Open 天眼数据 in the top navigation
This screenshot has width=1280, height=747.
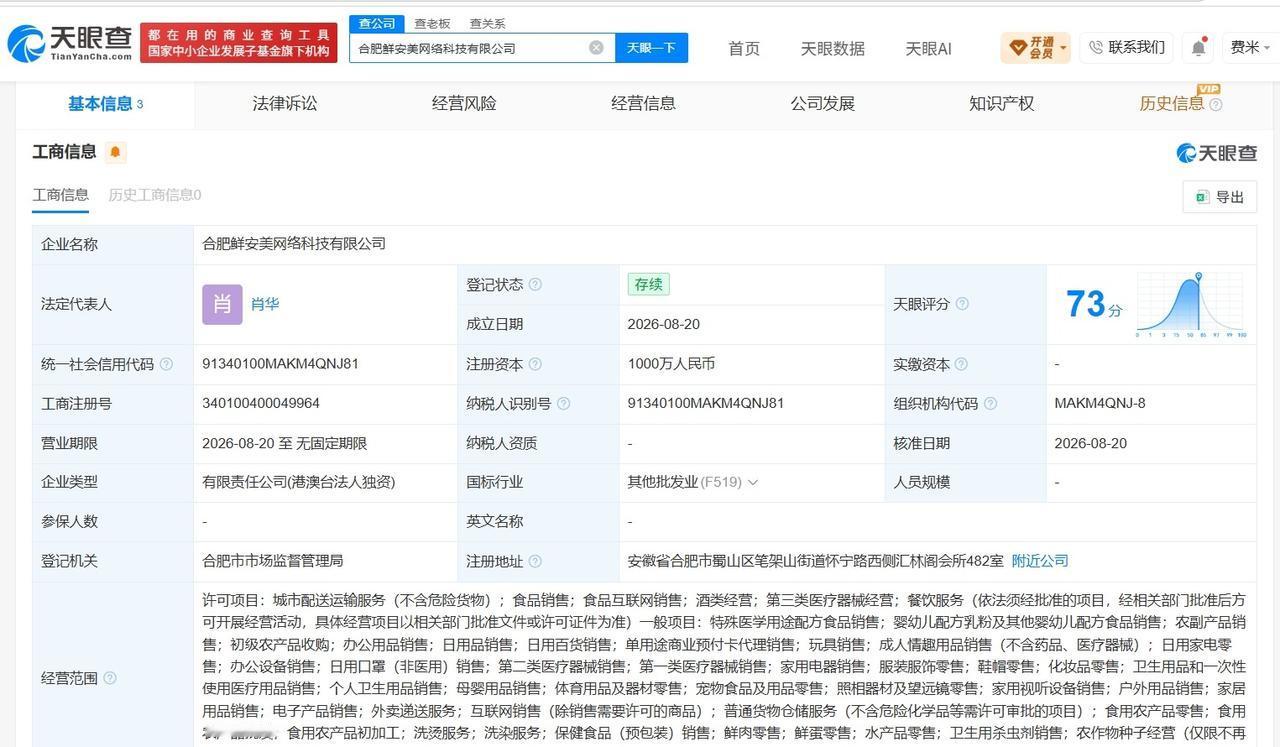point(833,48)
